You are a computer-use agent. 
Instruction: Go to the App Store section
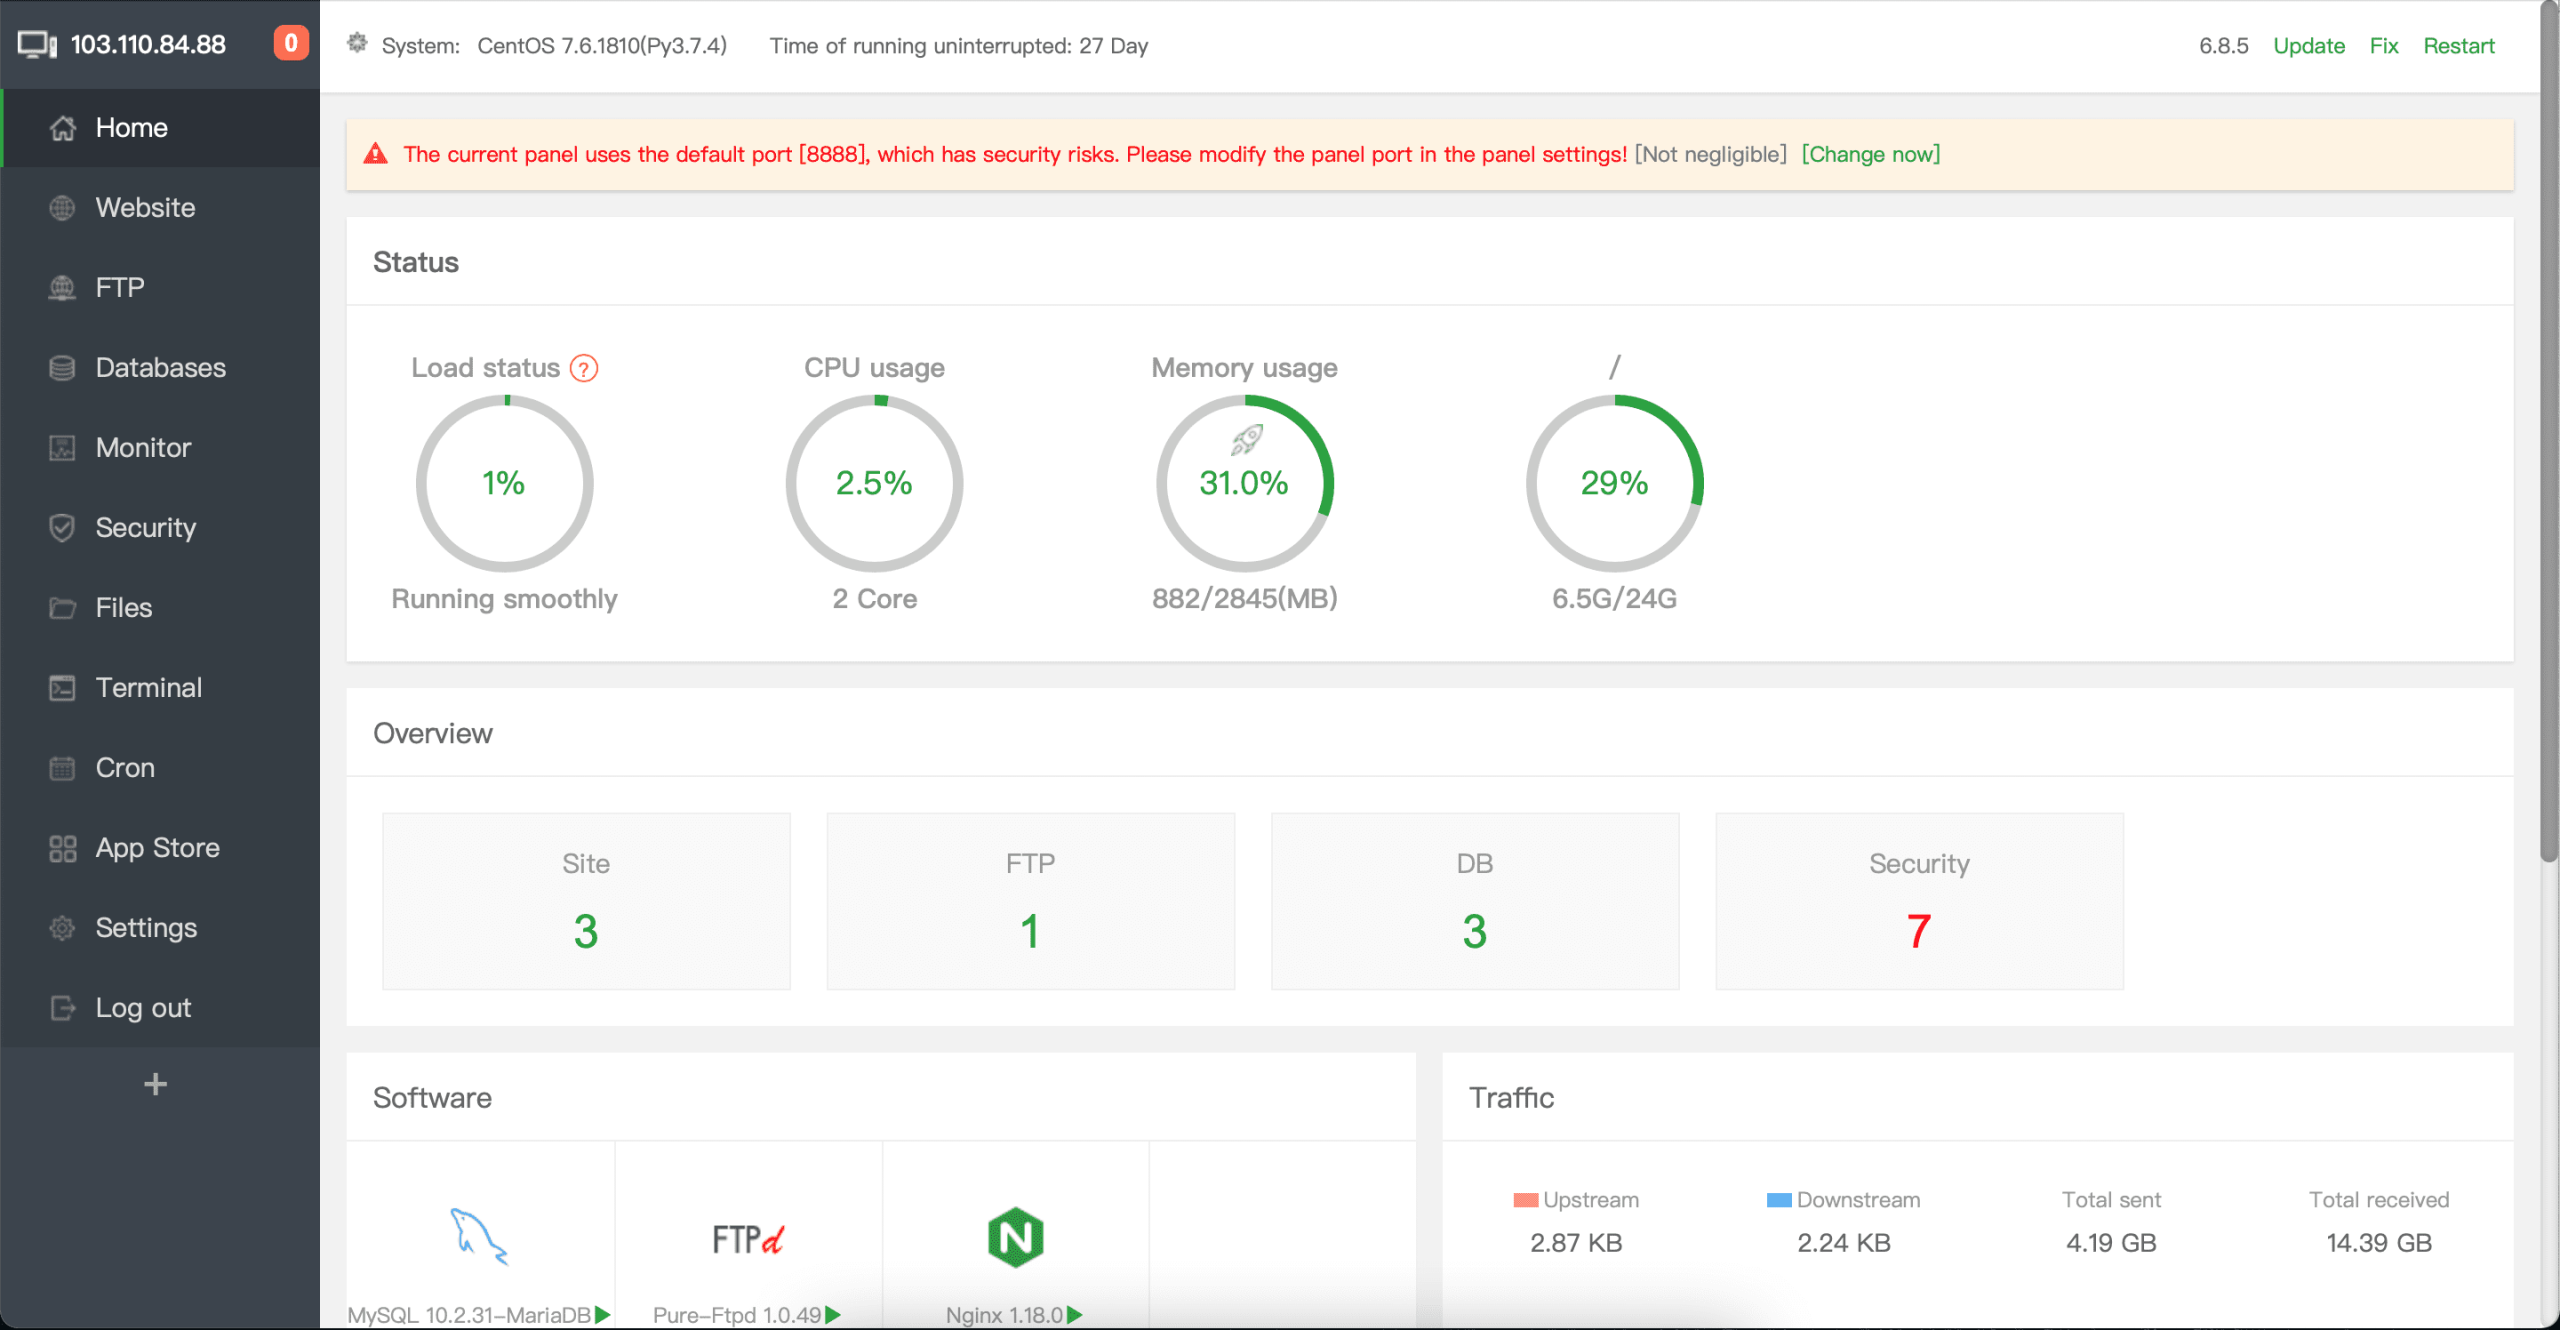(x=157, y=848)
